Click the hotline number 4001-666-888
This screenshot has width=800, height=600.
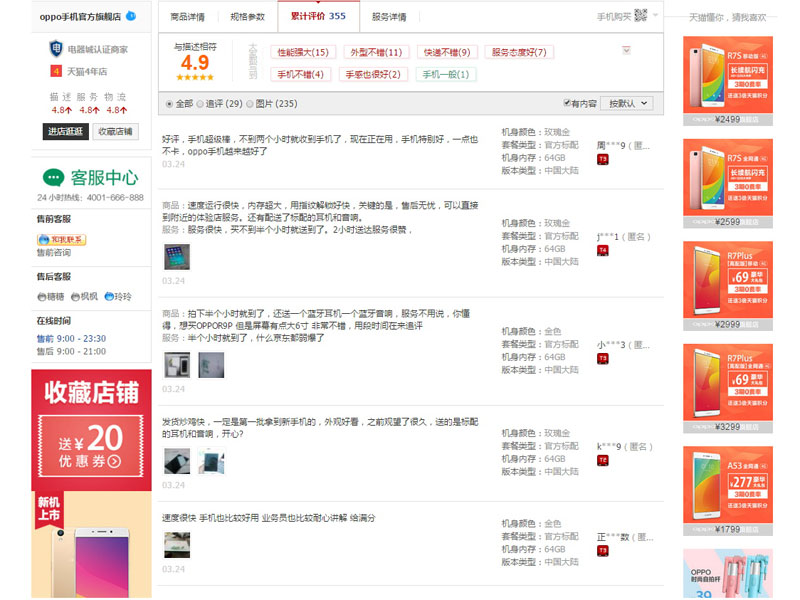point(115,197)
